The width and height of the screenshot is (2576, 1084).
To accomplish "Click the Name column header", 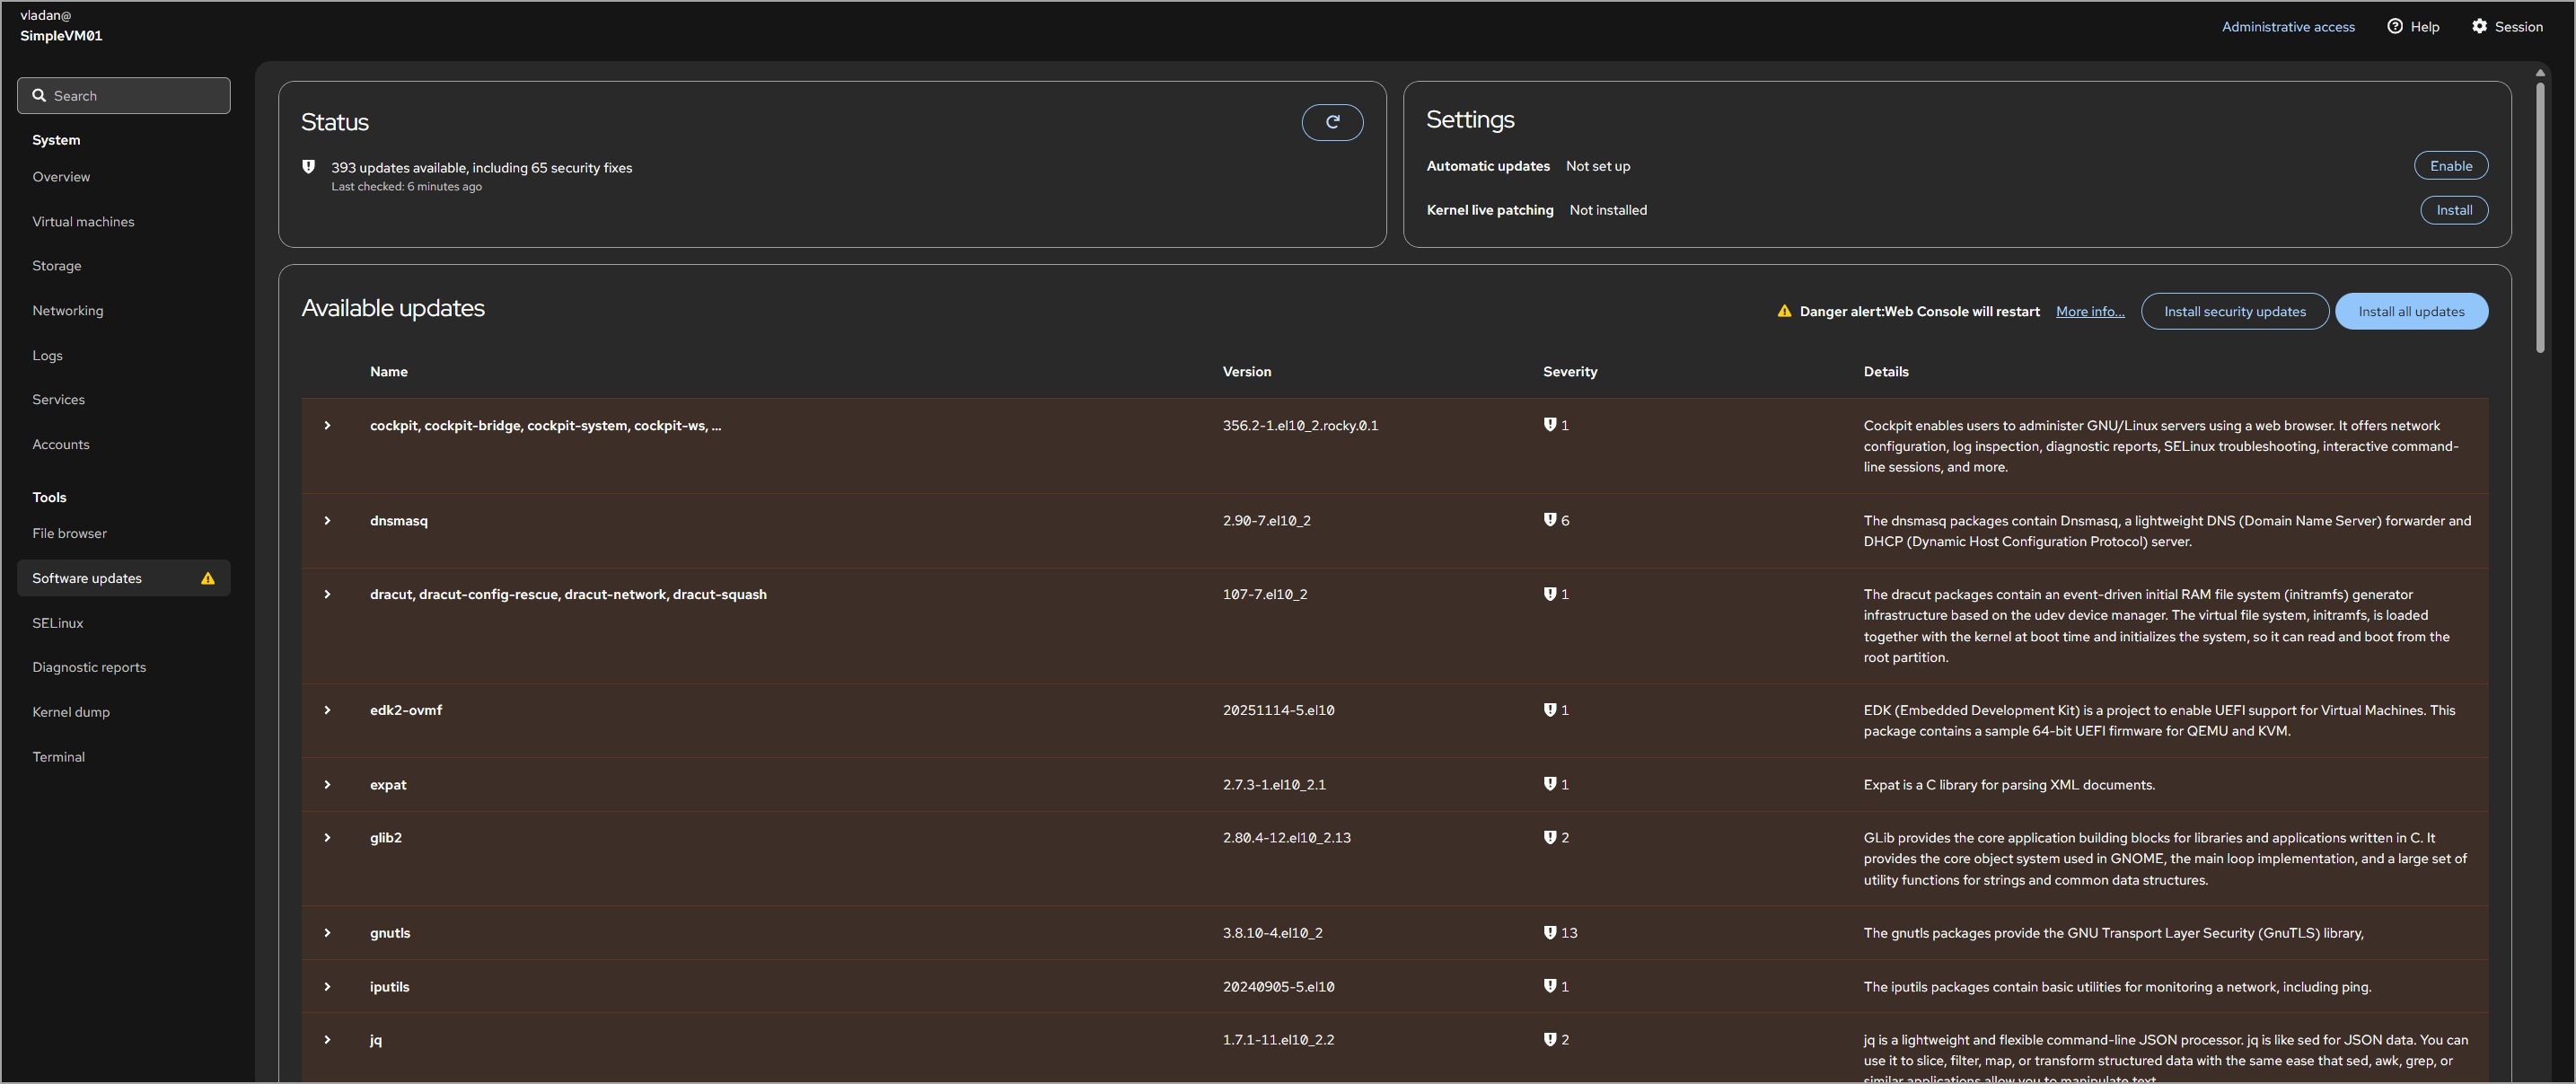I will click(389, 371).
